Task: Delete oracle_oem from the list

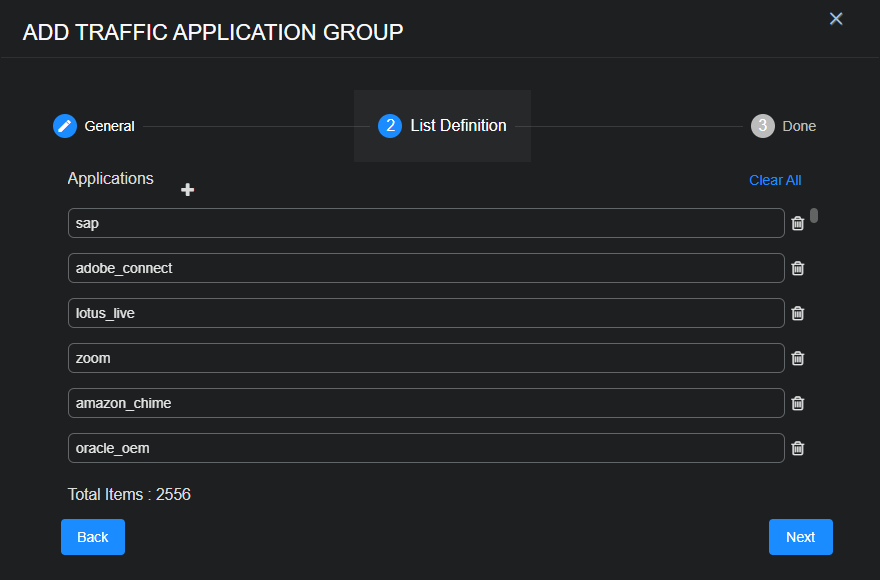Action: click(797, 448)
